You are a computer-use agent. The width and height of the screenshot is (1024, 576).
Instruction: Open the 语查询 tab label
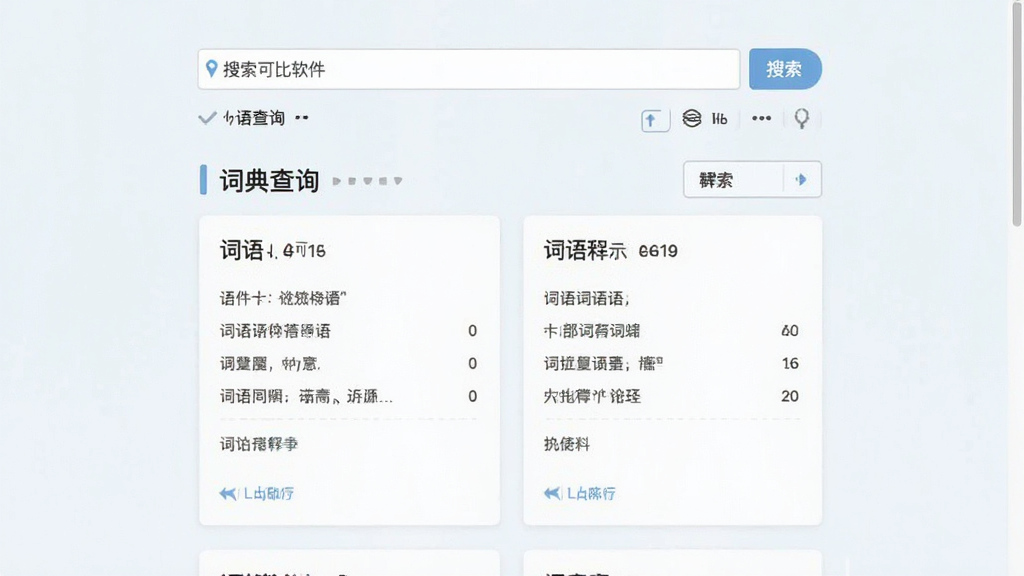[x=254, y=118]
